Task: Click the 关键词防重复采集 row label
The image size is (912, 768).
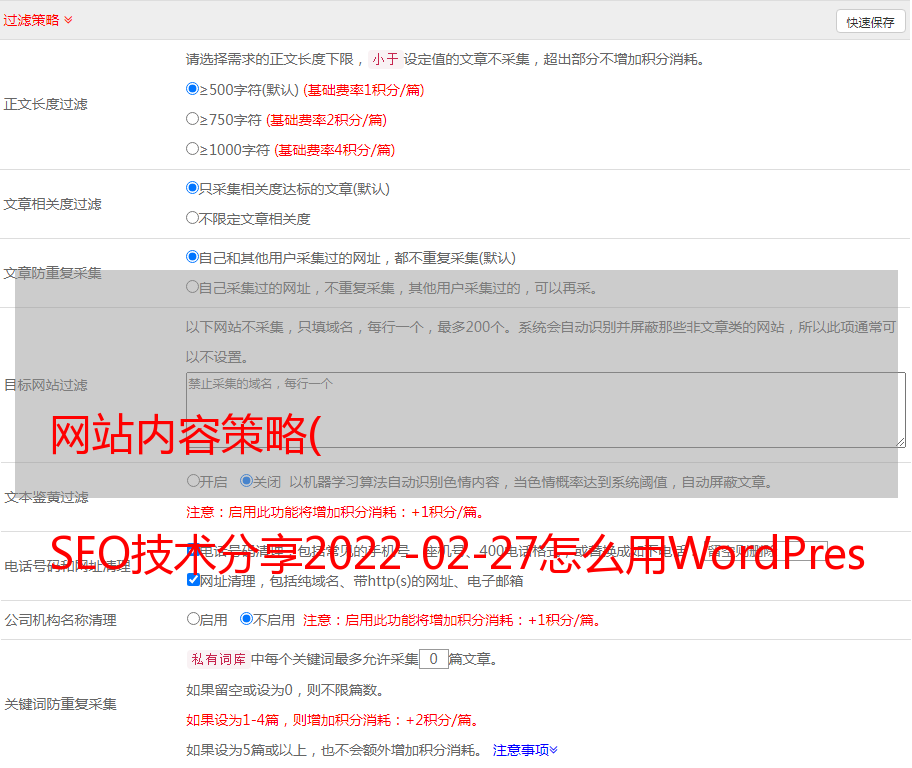Action: 60,704
